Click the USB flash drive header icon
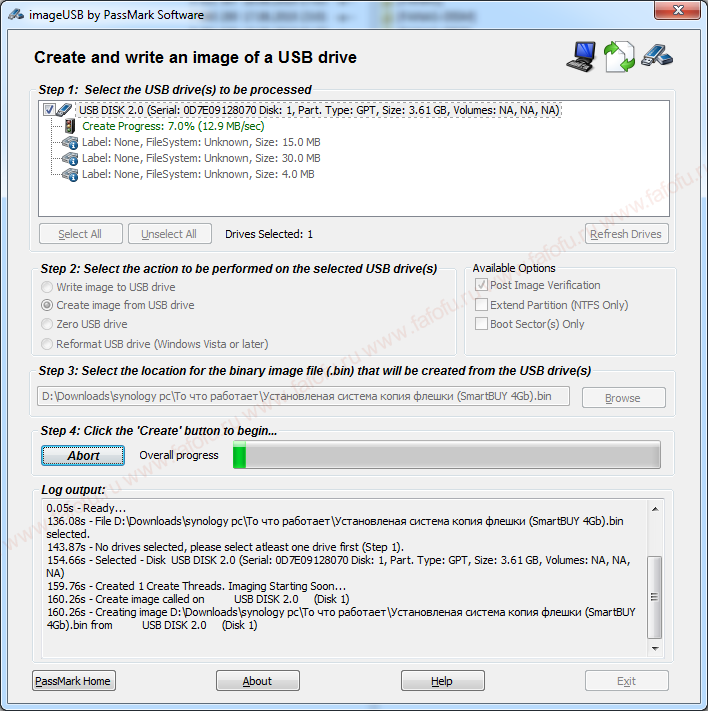This screenshot has height=711, width=708. 657,56
